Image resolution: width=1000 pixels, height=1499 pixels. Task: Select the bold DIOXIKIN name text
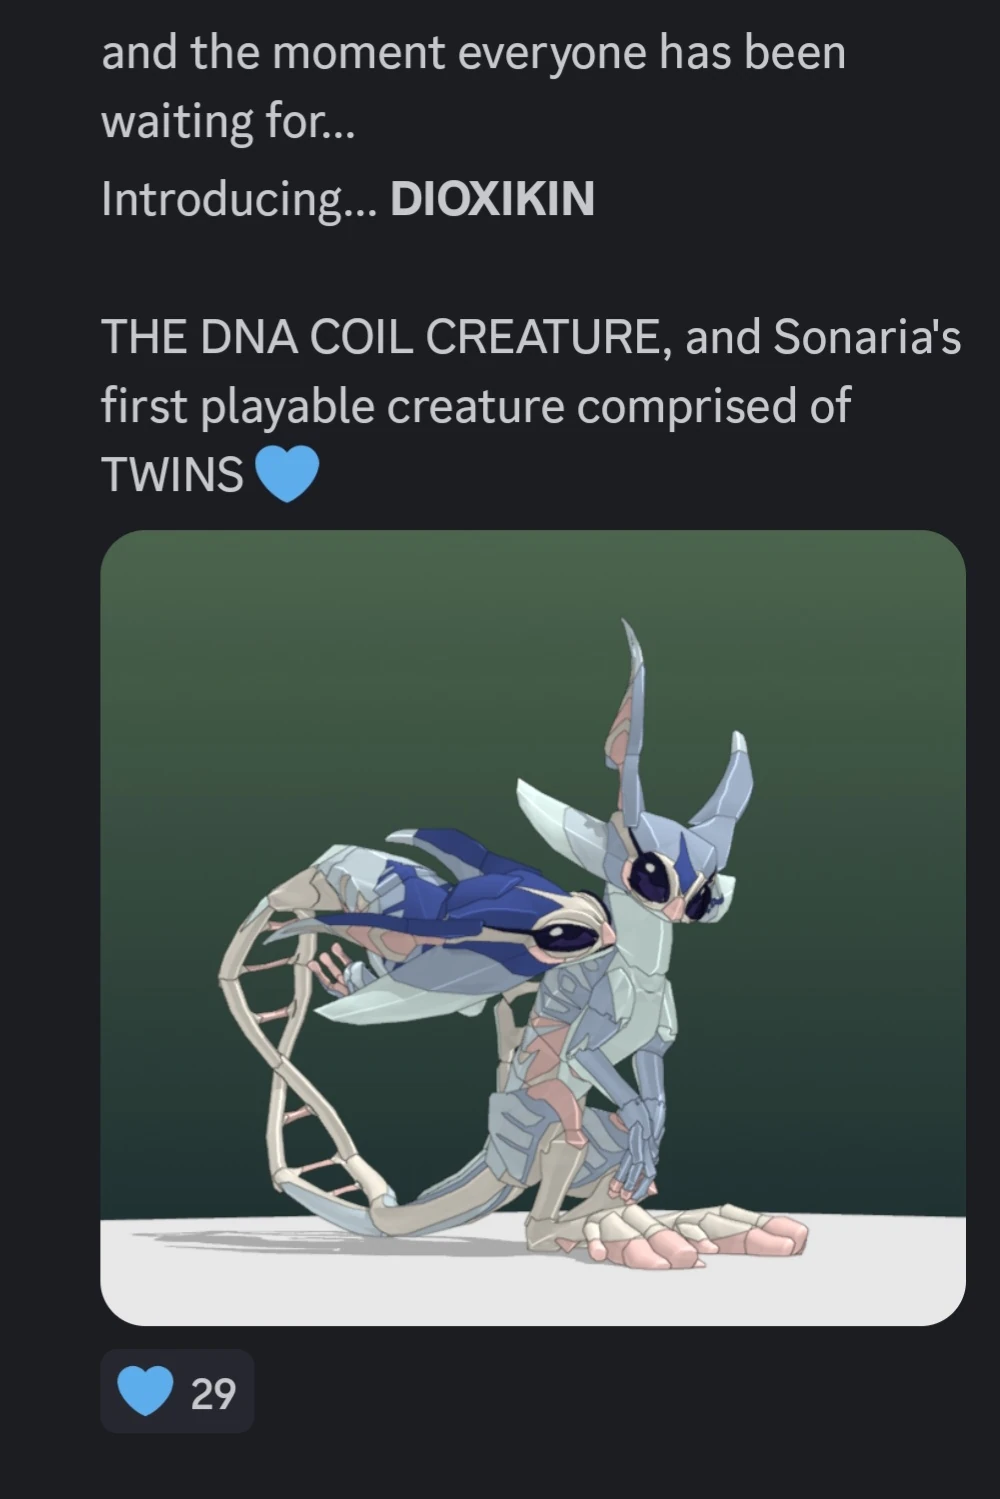[492, 199]
